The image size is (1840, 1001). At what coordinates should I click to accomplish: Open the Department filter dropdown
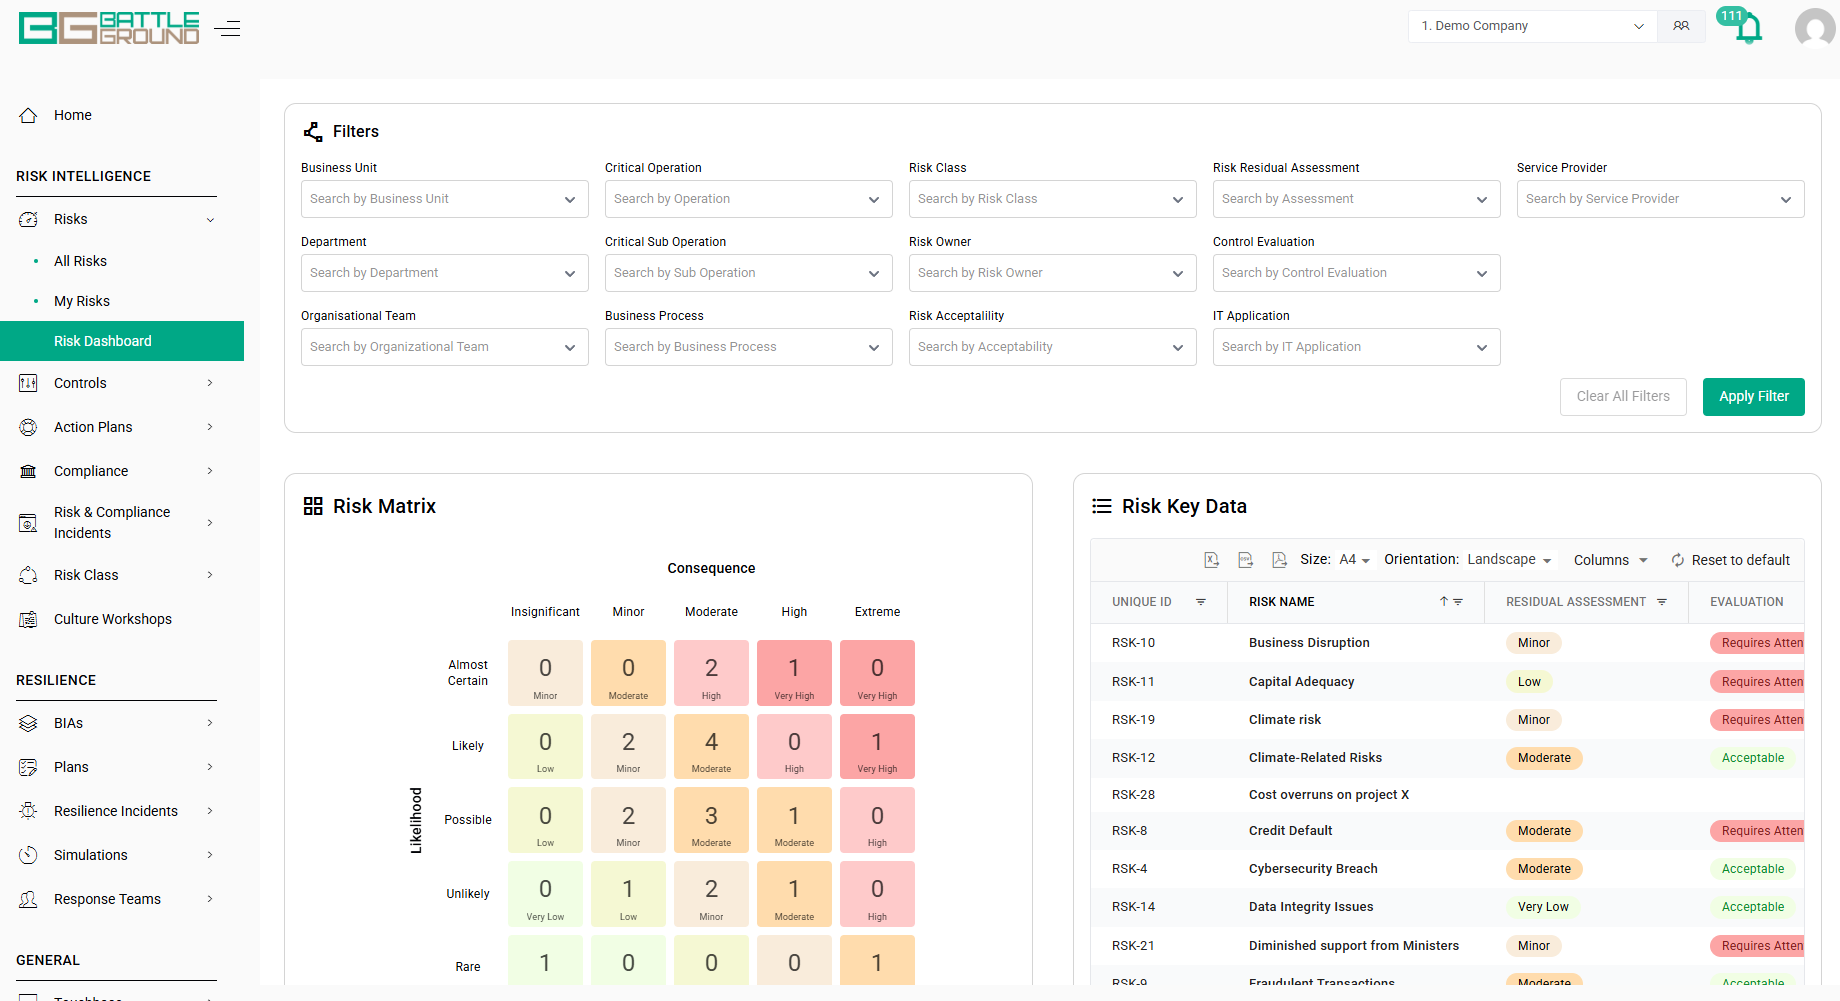click(x=445, y=273)
